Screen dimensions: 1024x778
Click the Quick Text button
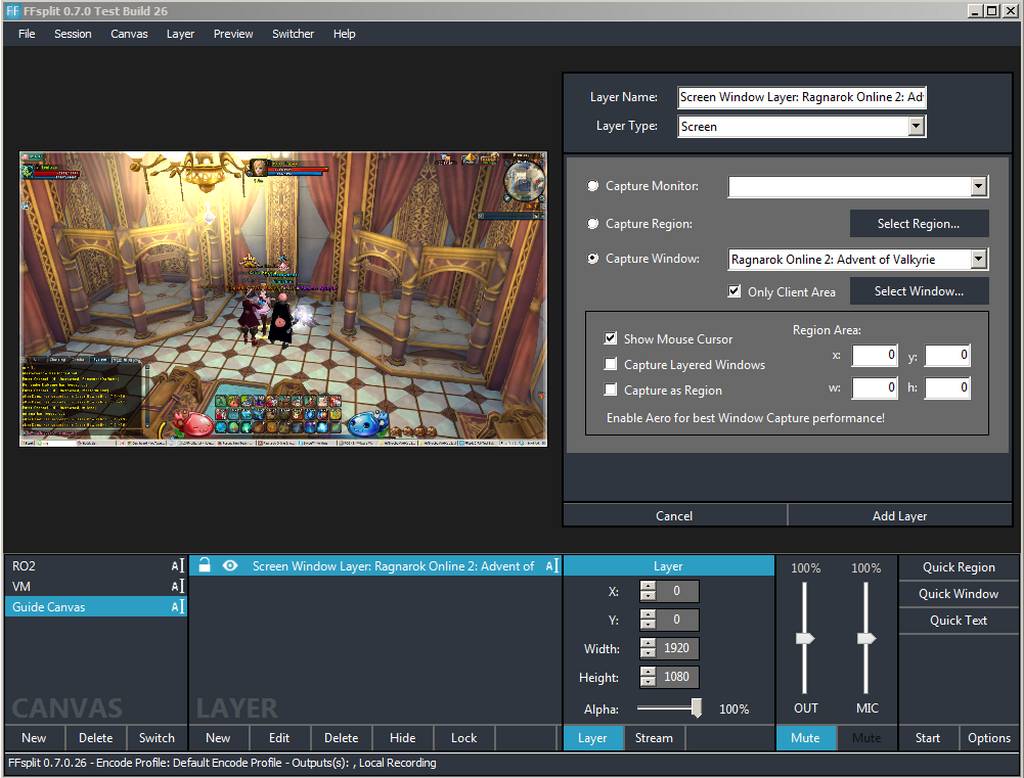(x=959, y=621)
